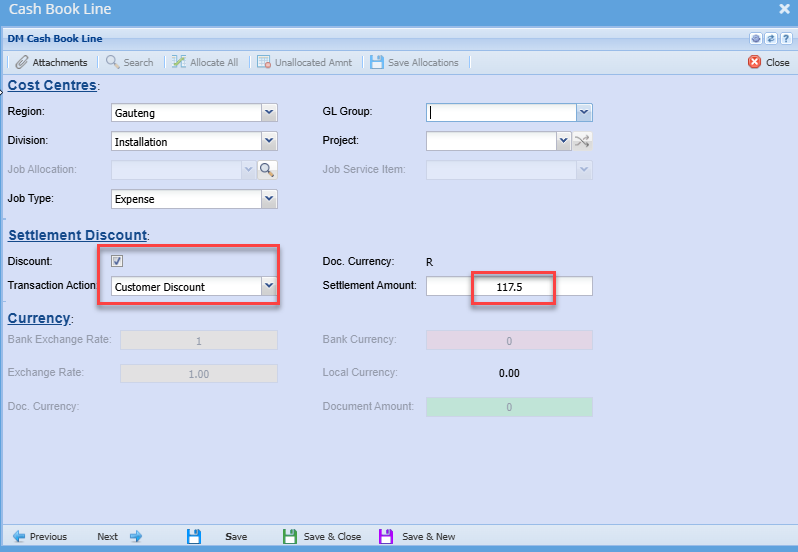Expand the Transaction Action dropdown
The height and width of the screenshot is (552, 798).
pos(269,286)
